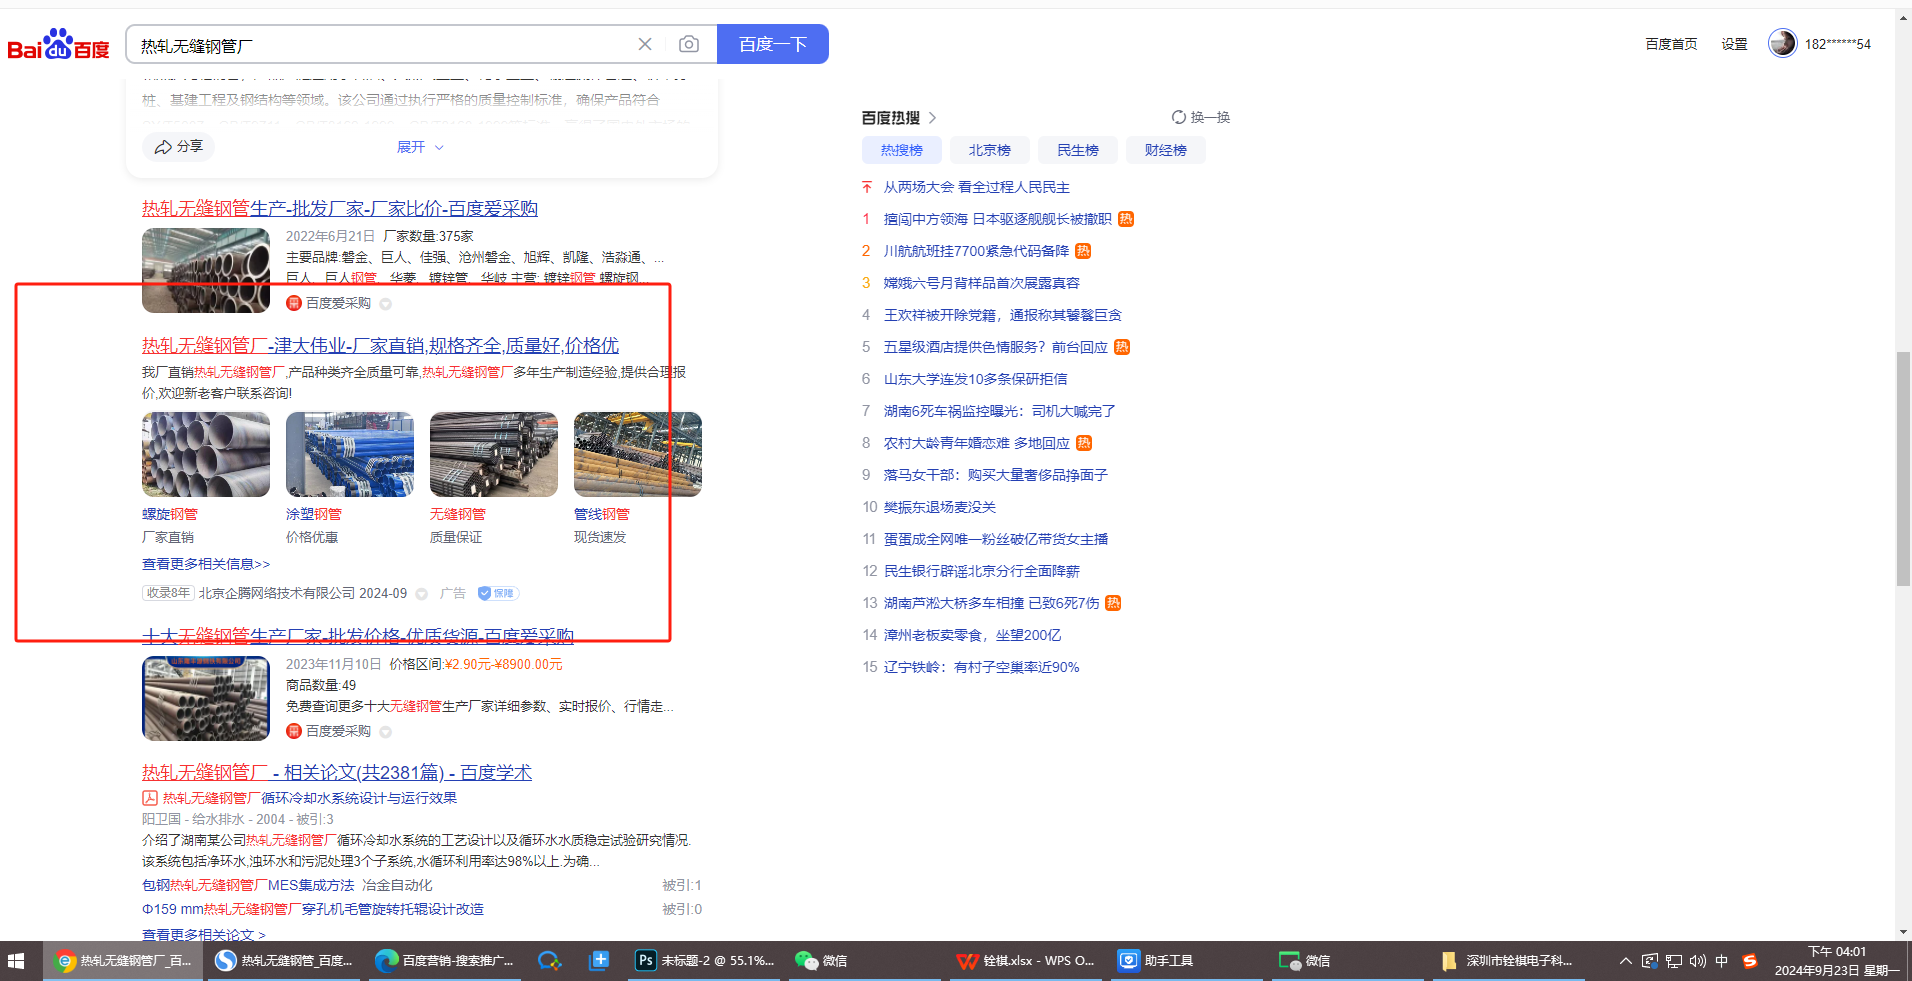Click the user profile avatar
The height and width of the screenshot is (981, 1912).
pos(1782,43)
